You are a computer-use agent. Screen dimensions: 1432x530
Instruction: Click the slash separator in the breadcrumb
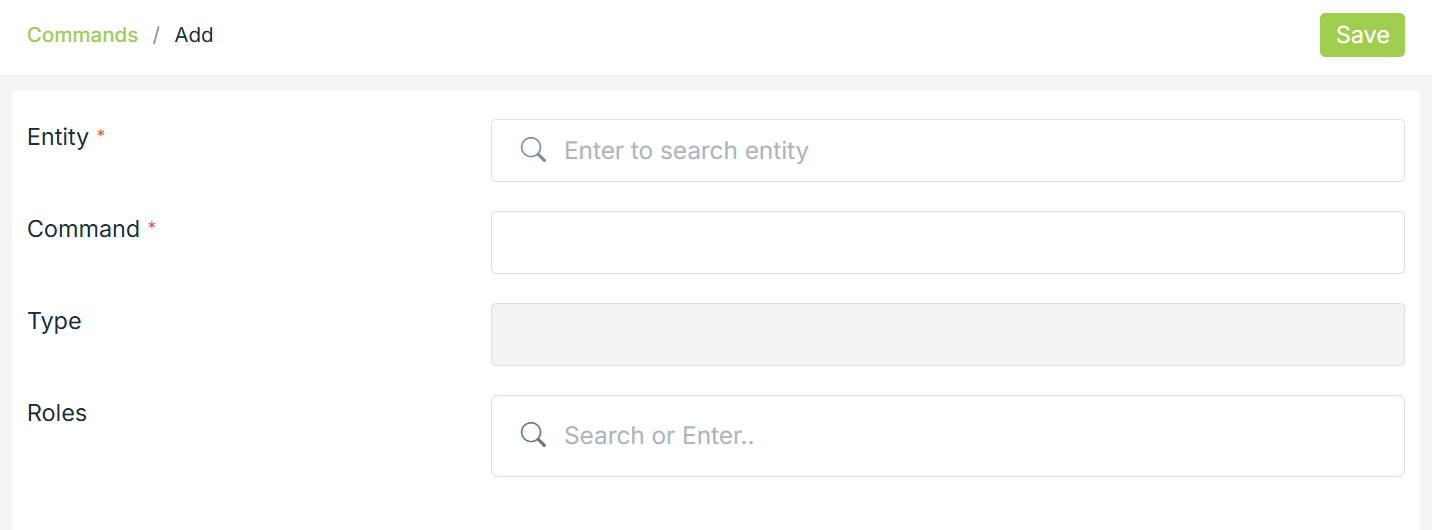pos(156,35)
